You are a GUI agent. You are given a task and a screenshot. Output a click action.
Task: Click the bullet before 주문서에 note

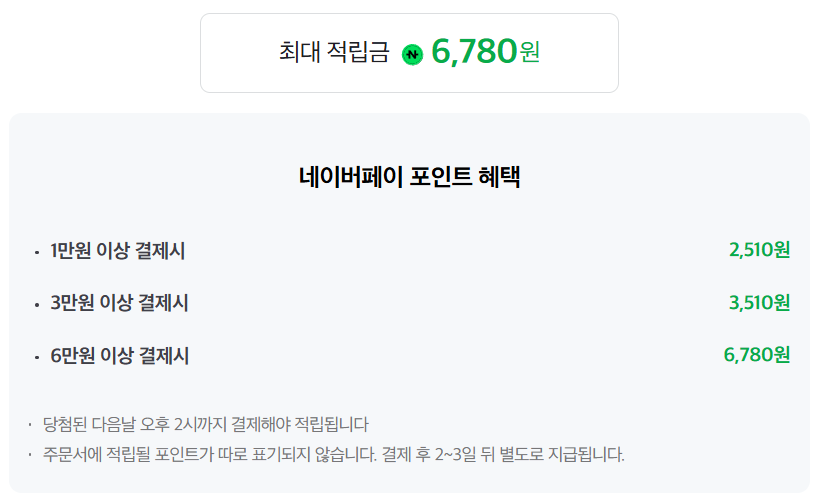30,454
